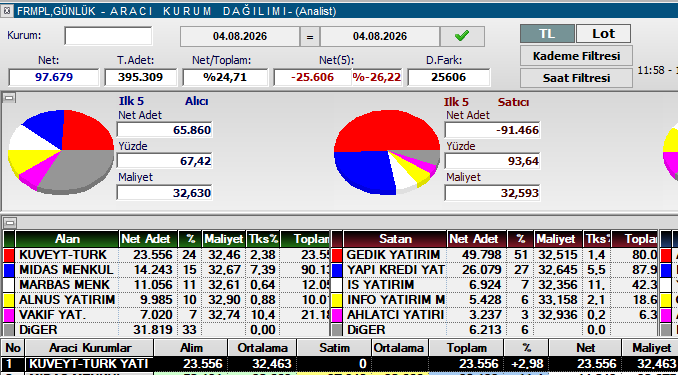Click the Net value 97.679

point(54,77)
